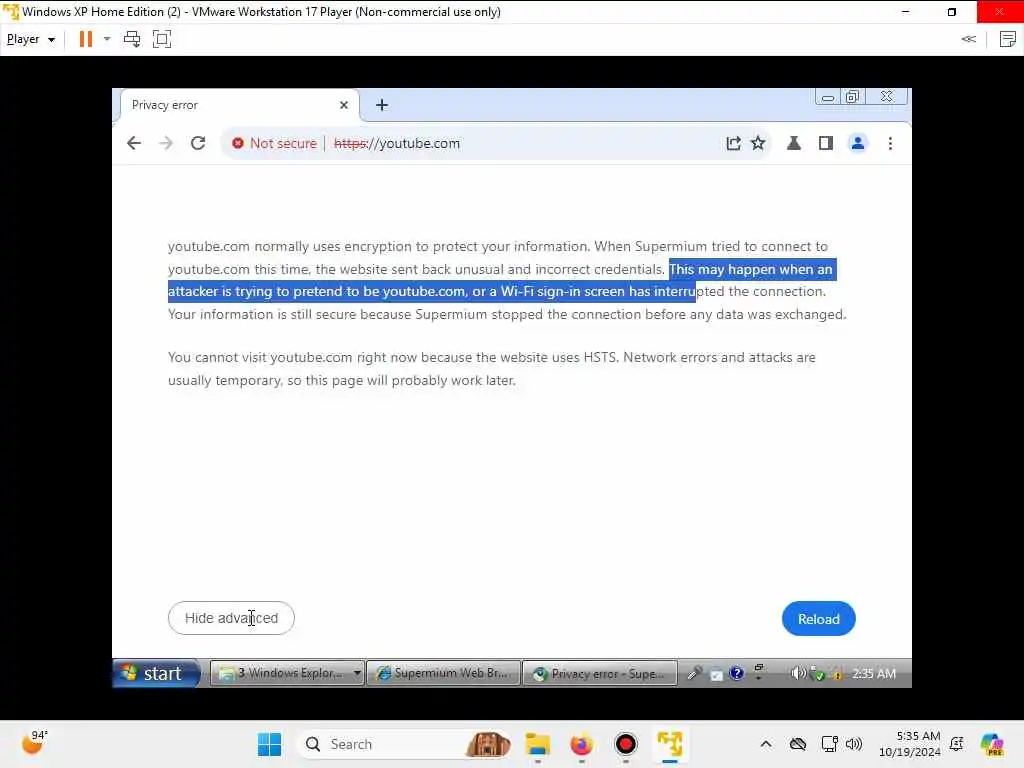Click the highlighted text 'This may happen when an'
The height and width of the screenshot is (768, 1024).
click(751, 269)
